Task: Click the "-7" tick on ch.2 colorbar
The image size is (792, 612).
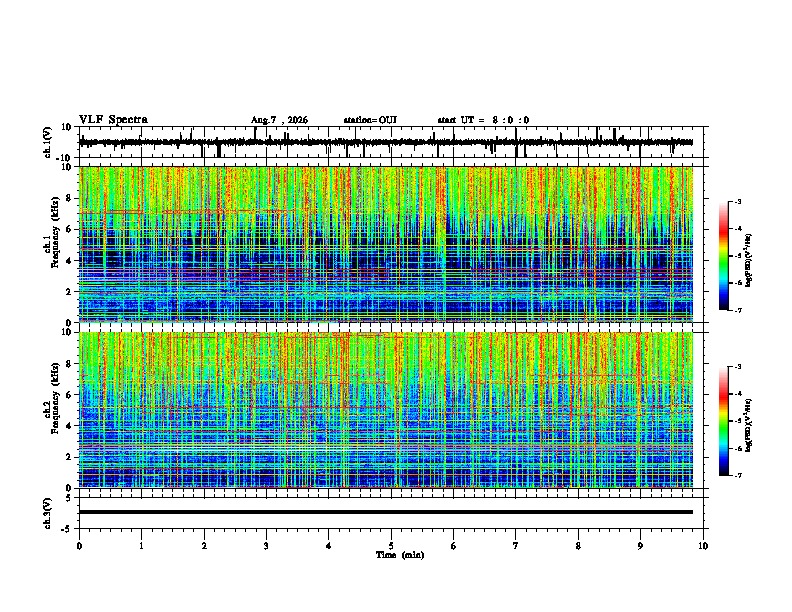Action: pos(737,476)
